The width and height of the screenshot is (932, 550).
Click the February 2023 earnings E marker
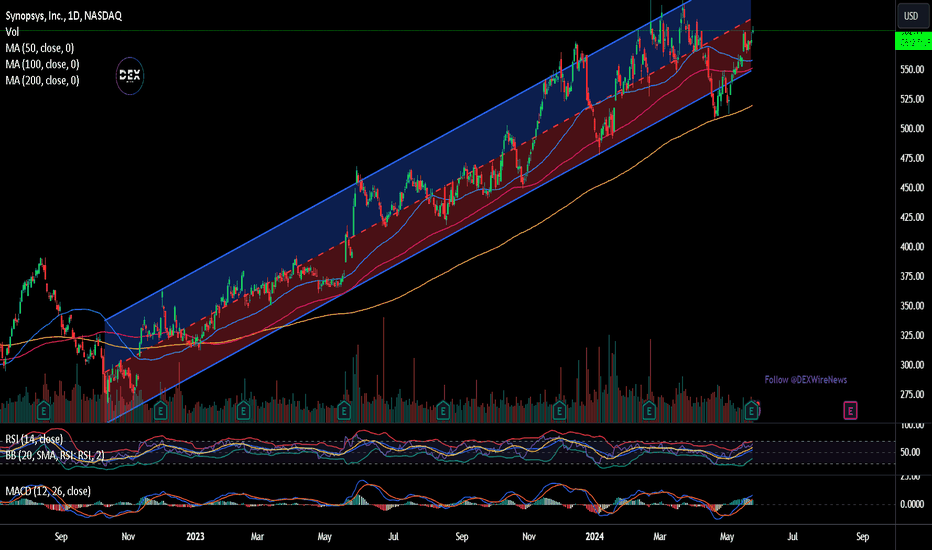[x=243, y=410]
